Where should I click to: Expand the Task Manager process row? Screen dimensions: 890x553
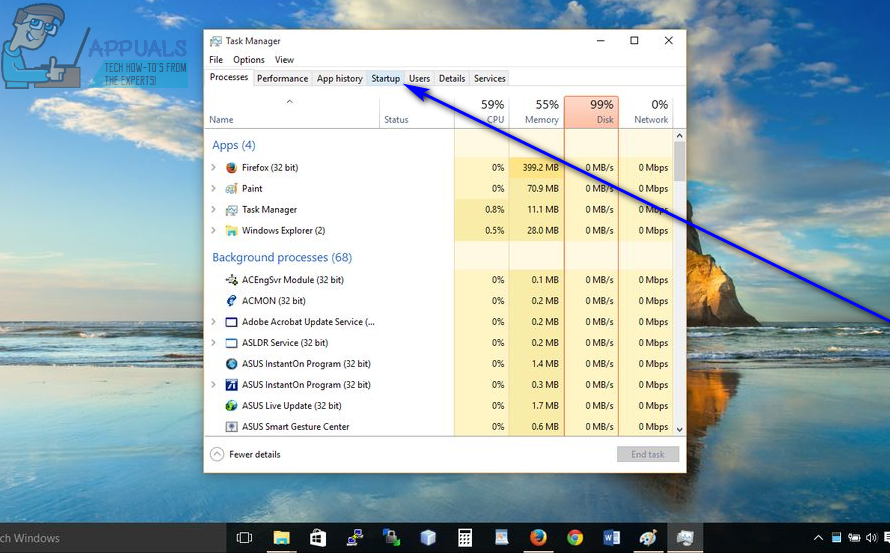point(213,210)
